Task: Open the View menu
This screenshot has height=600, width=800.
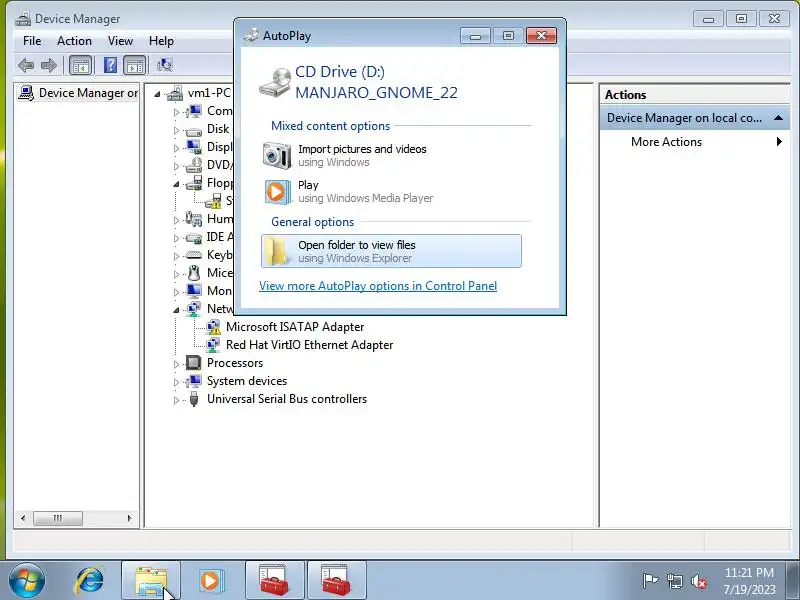Action: click(x=120, y=41)
